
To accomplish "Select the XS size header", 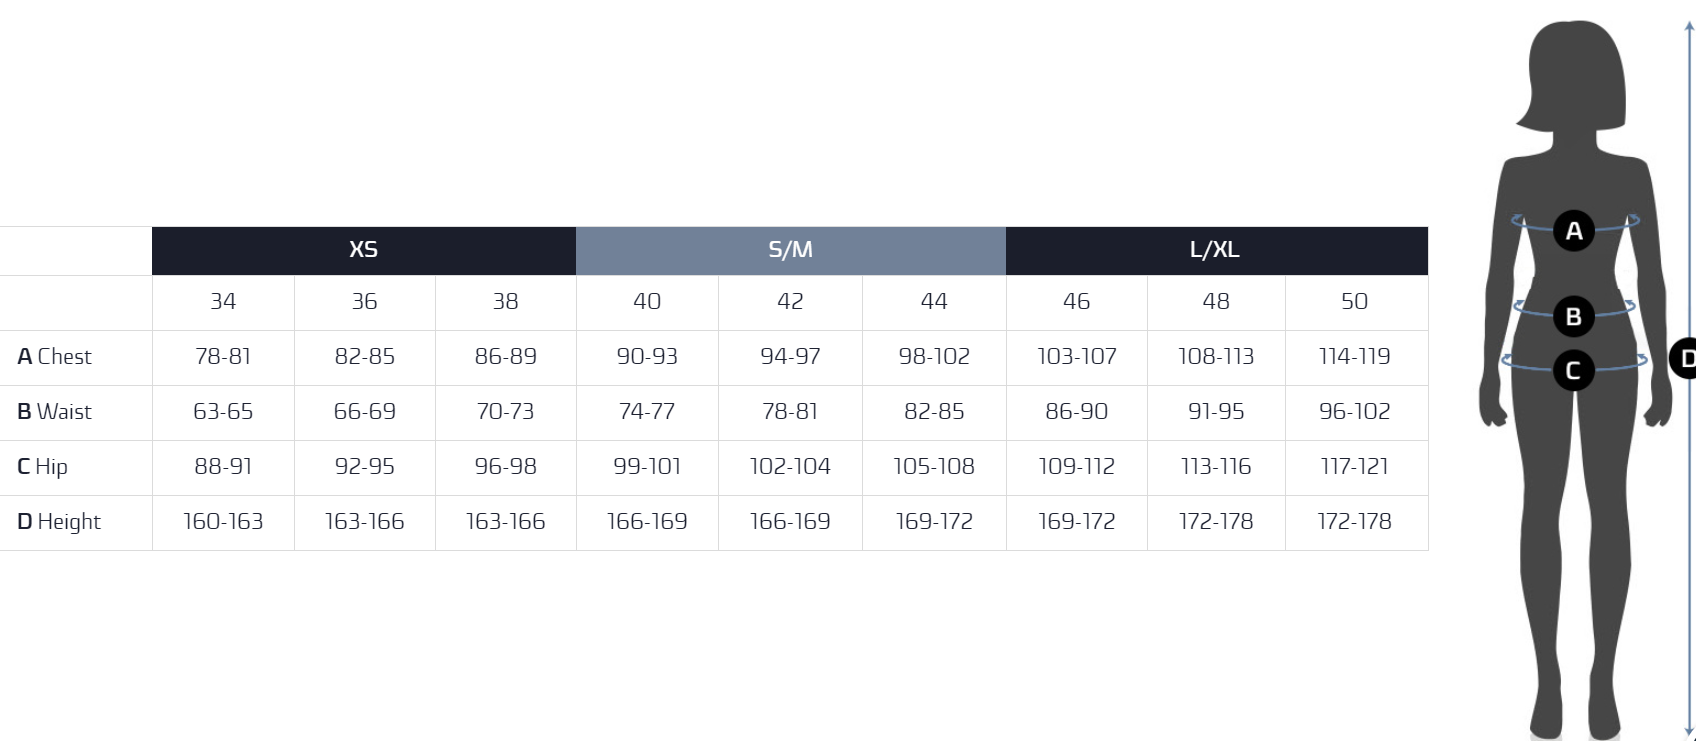I will (x=363, y=250).
